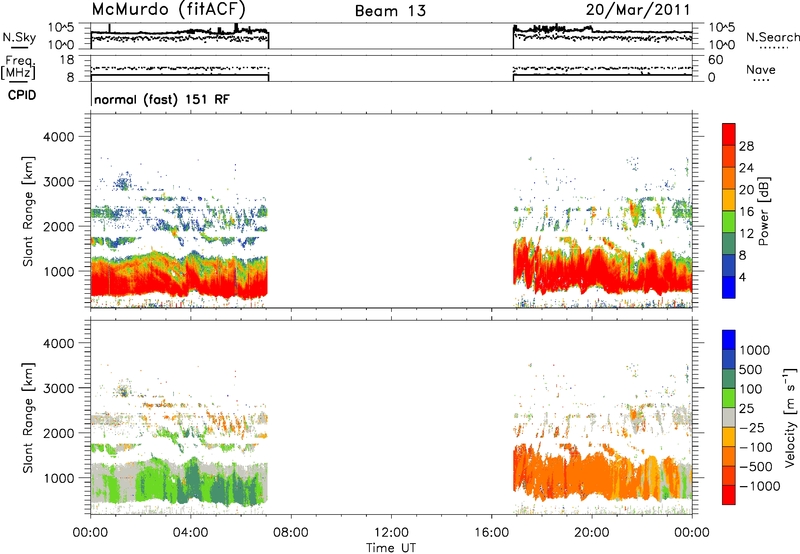
Task: Click the CPID label
Action: point(22,95)
